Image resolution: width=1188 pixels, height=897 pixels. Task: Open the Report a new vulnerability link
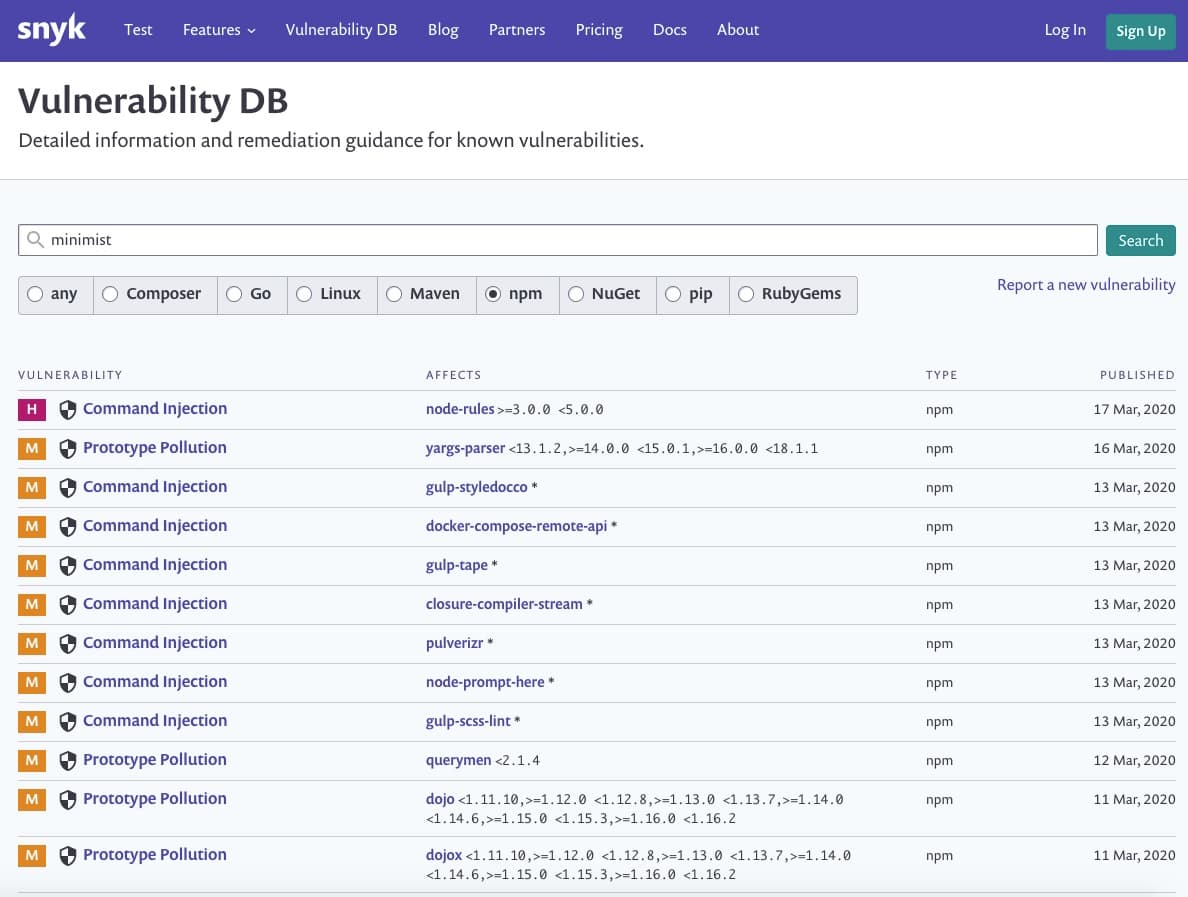pyautogui.click(x=1086, y=285)
